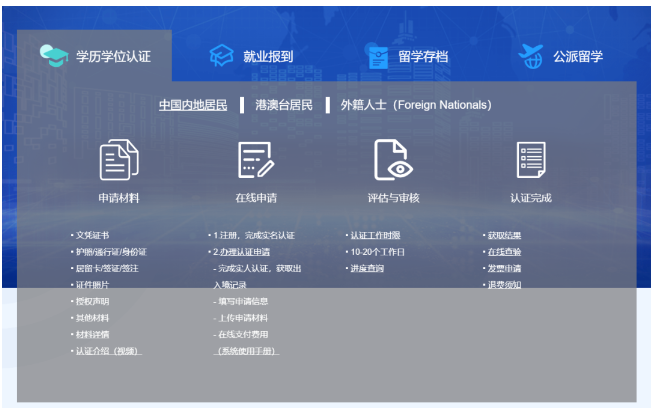Click the 申请材料 heading text
The image size is (654, 412).
coord(119,198)
